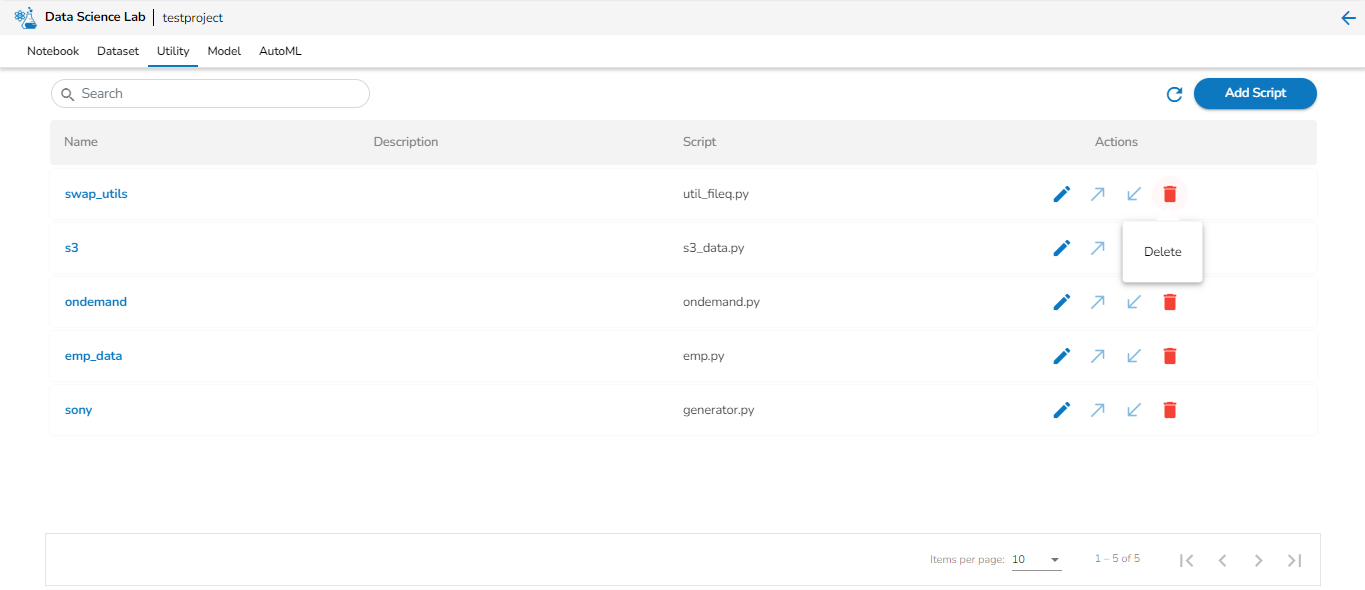
Task: Go back using the top-right arrow
Action: (1348, 18)
